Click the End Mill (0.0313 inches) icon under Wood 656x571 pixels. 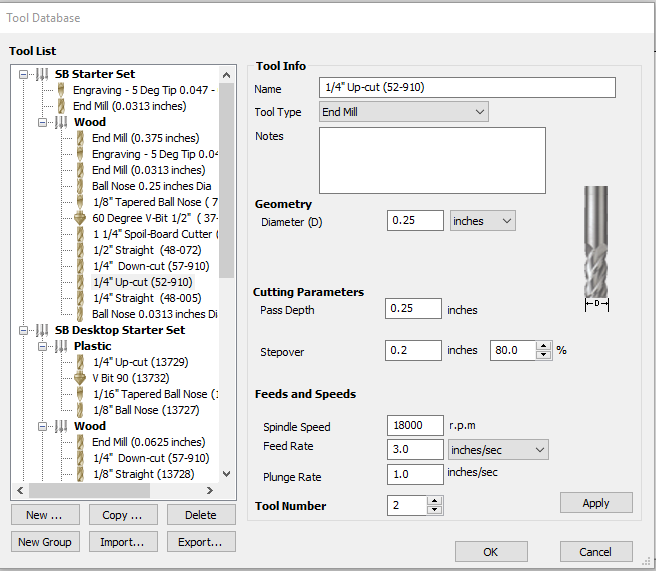pyautogui.click(x=80, y=170)
